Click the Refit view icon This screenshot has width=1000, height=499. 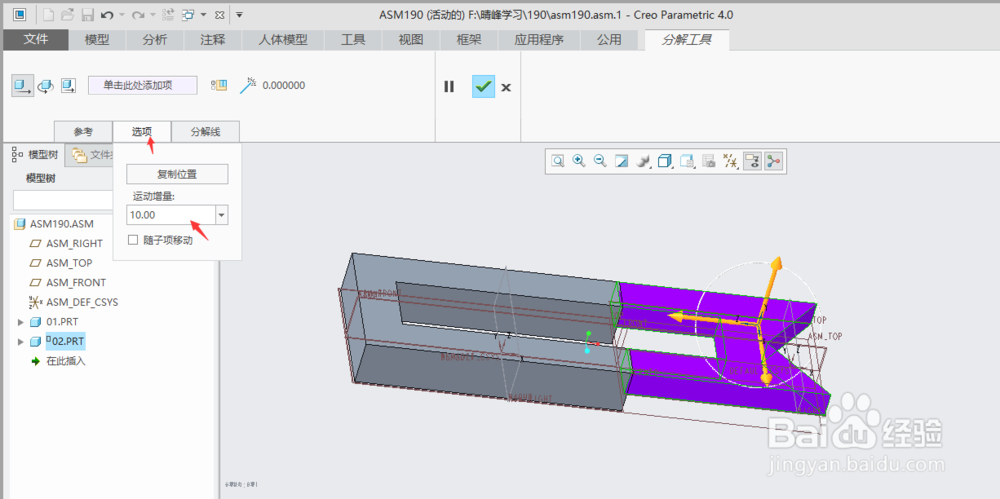tap(558, 161)
